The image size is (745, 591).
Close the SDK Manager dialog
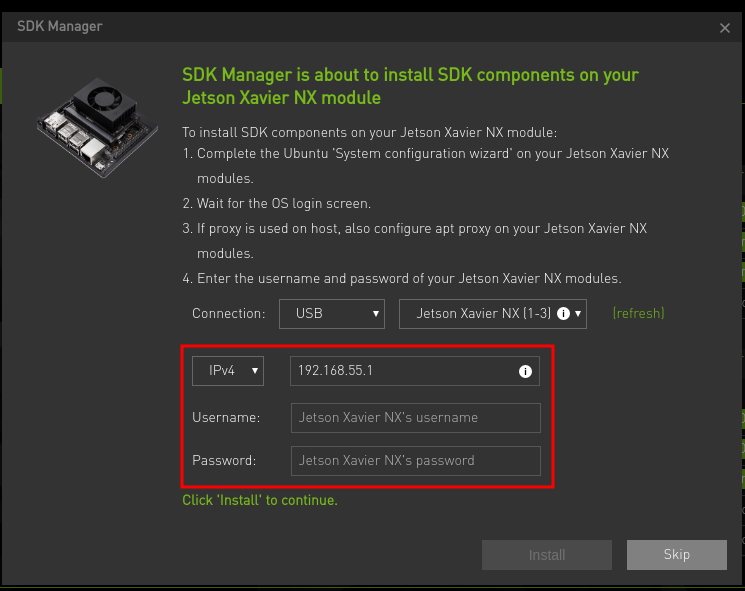(x=724, y=29)
